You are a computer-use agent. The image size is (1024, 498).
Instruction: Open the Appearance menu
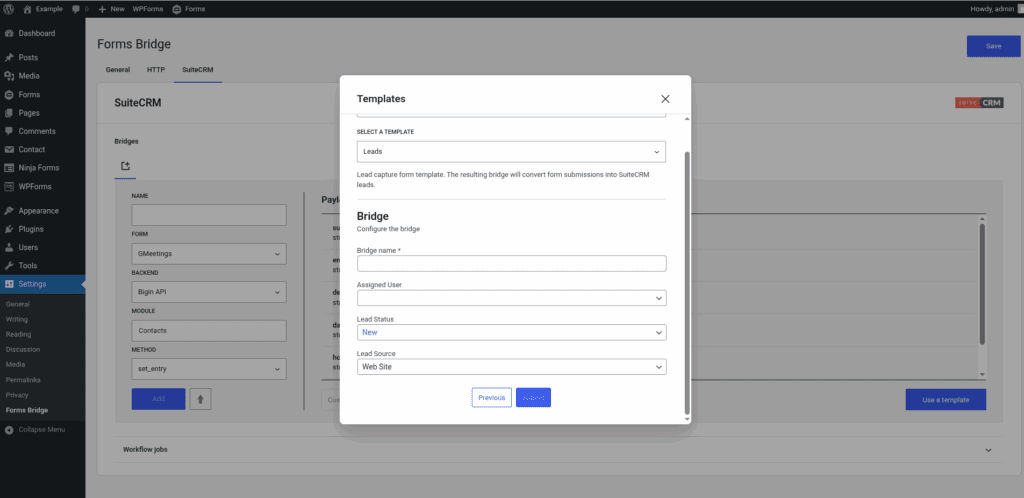coord(42,211)
